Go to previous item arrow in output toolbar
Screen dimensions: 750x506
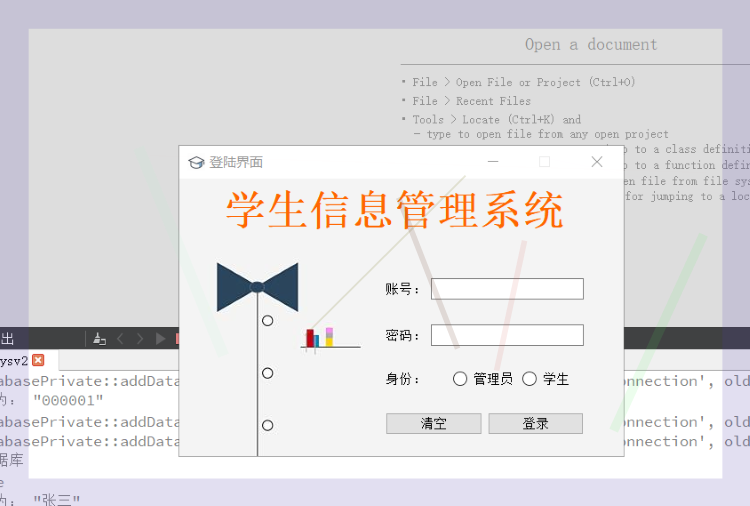pyautogui.click(x=120, y=339)
